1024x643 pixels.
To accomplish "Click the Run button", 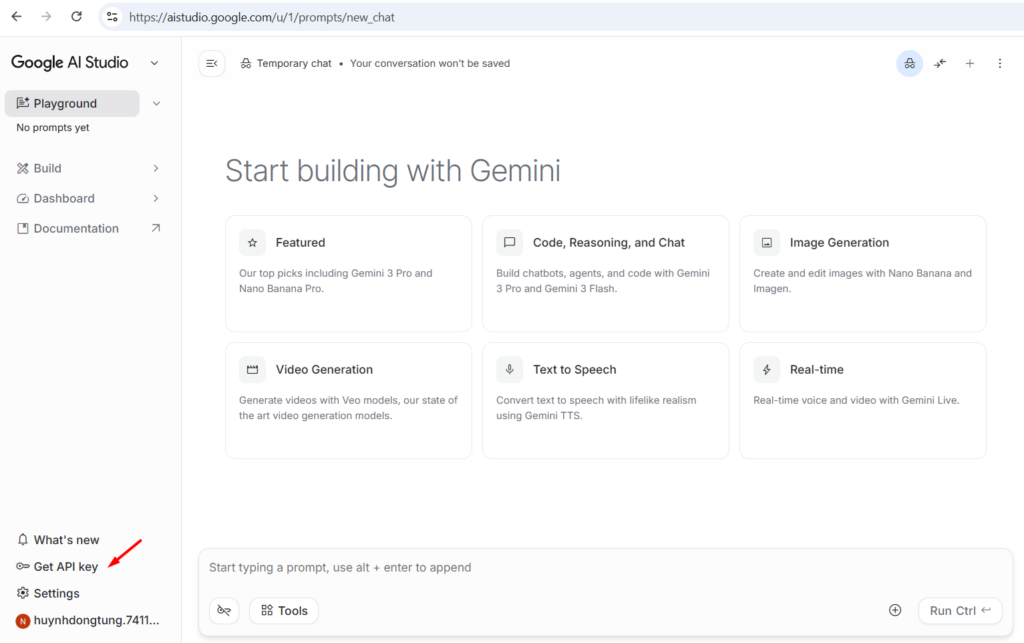I will point(959,610).
